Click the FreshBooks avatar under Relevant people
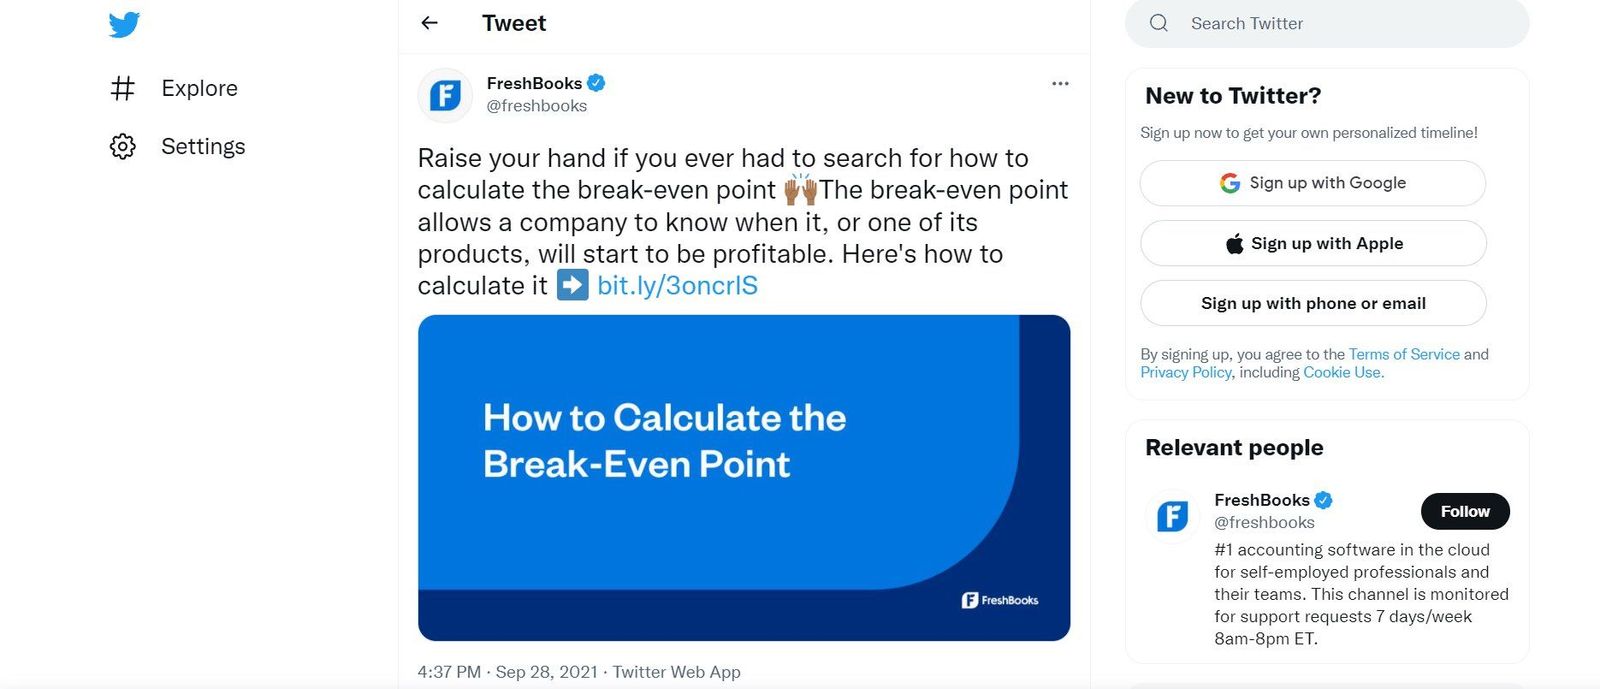 point(1170,516)
